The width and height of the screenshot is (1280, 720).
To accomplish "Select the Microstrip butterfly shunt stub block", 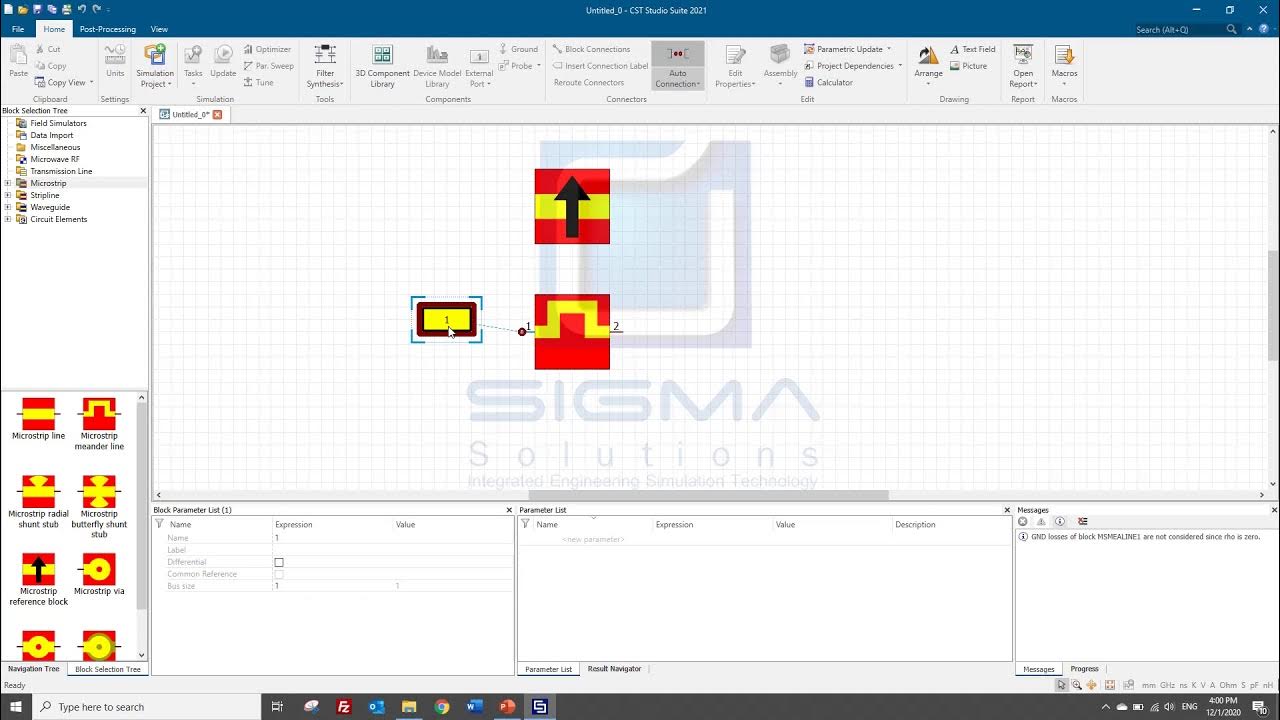I will pyautogui.click(x=99, y=507).
